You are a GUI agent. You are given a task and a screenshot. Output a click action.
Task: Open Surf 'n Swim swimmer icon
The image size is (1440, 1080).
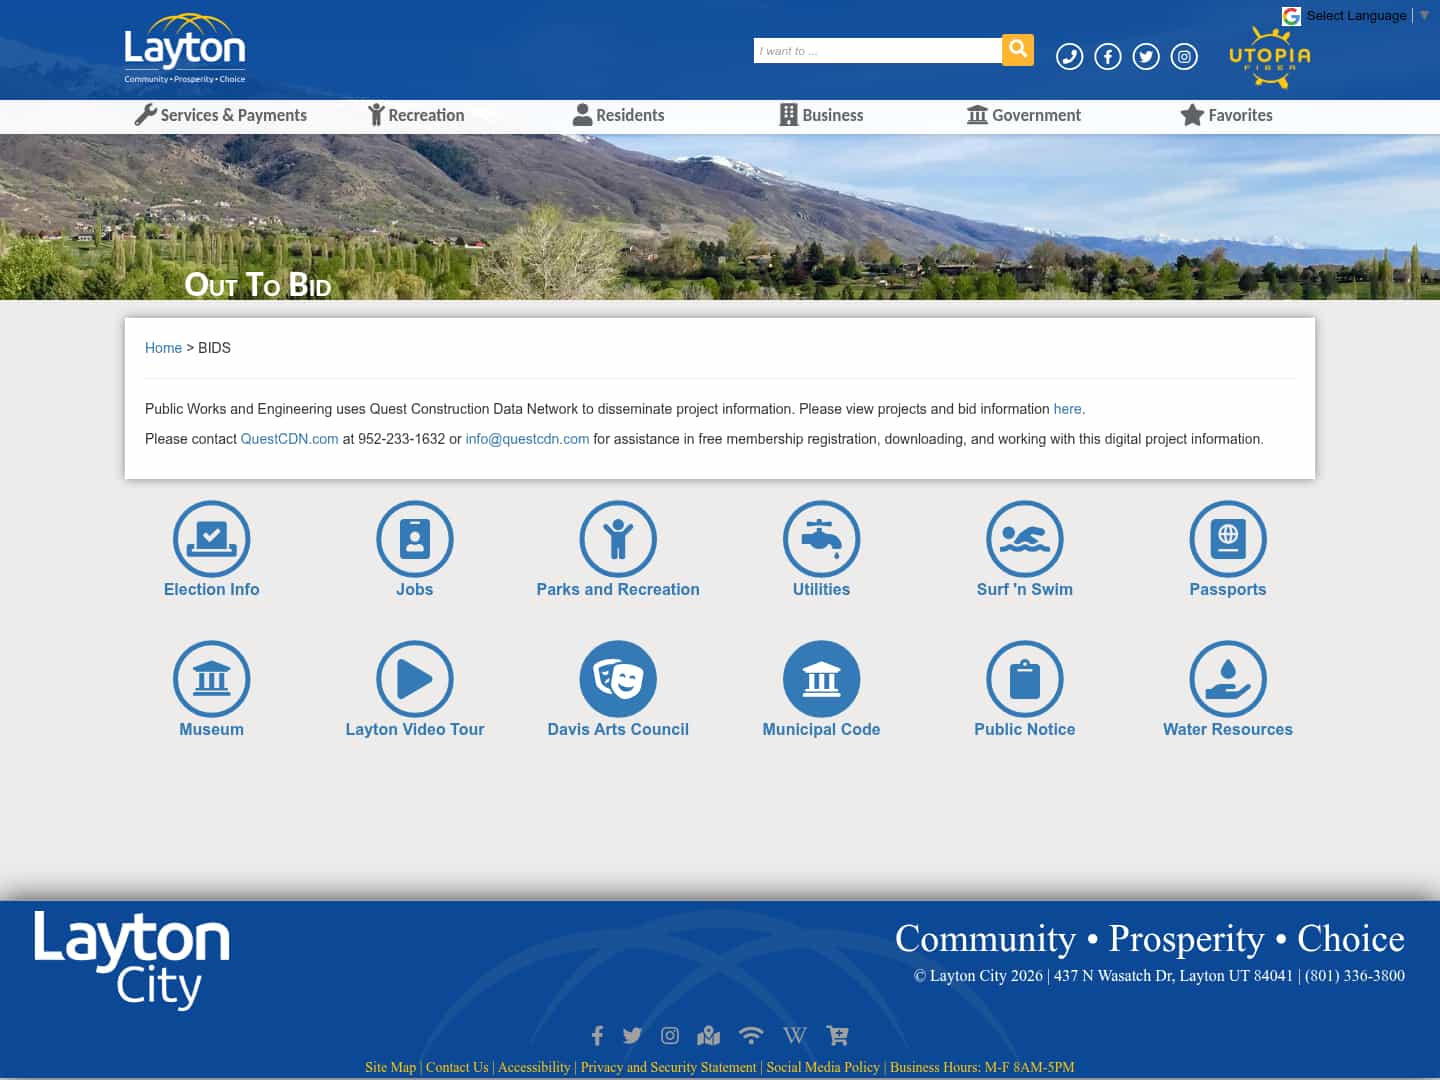1025,538
